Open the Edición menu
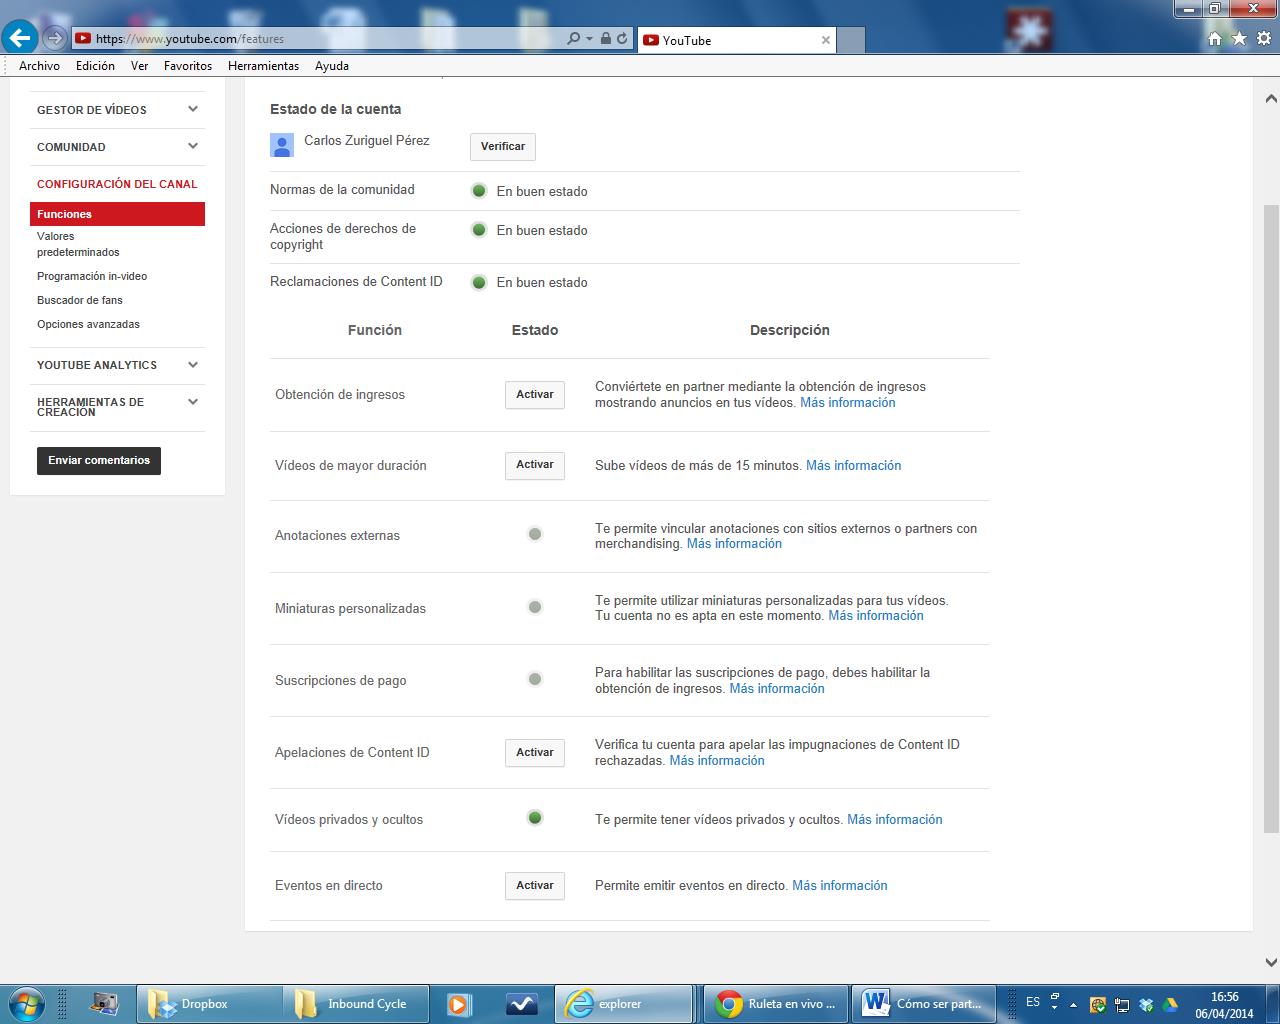 click(95, 66)
